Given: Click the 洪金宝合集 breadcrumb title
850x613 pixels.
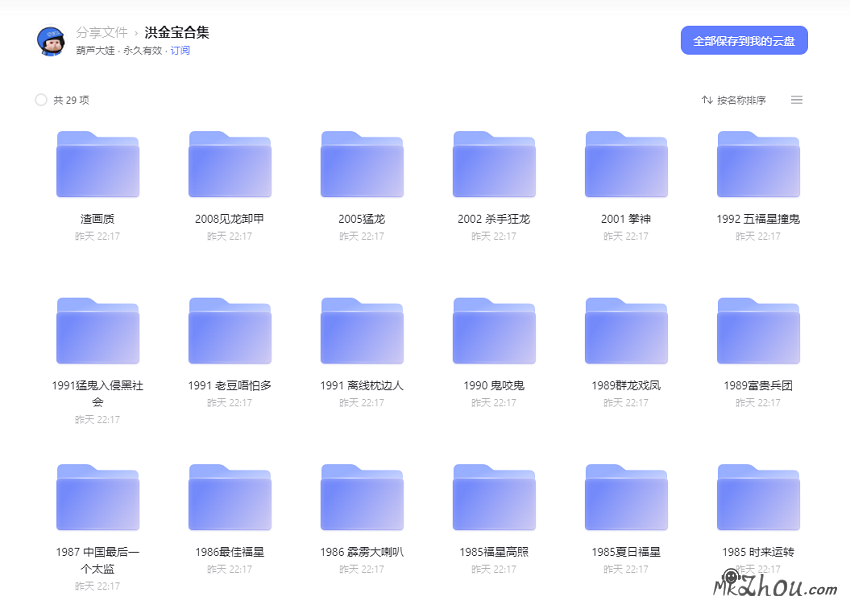Looking at the screenshot, I should pos(177,33).
